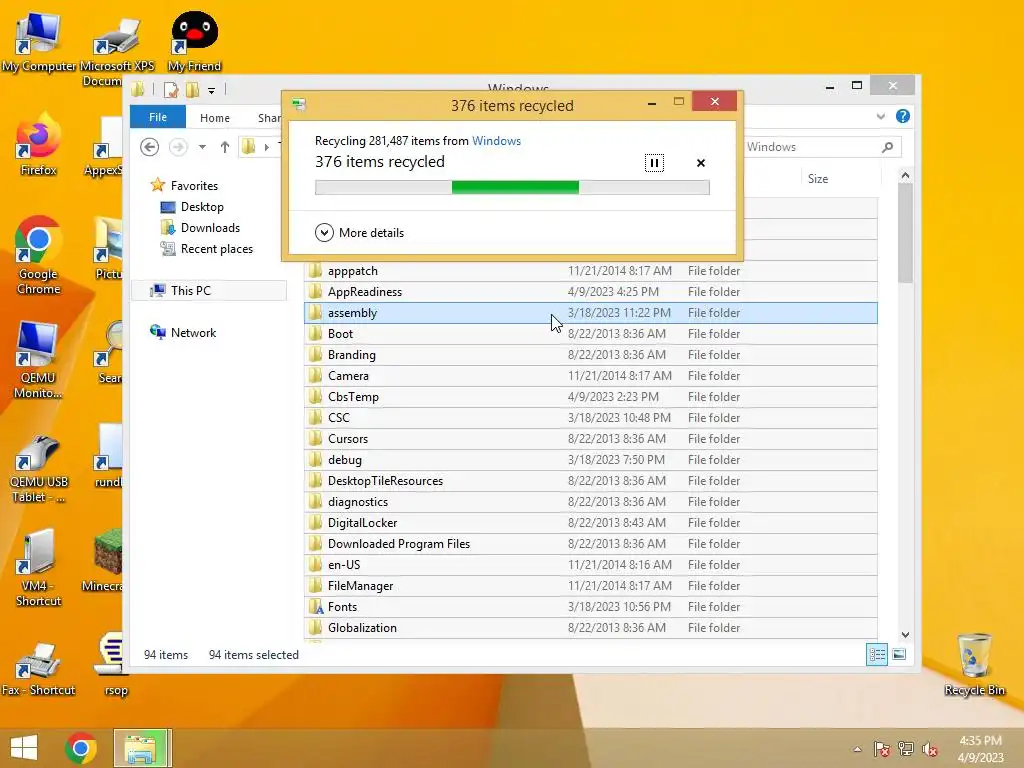
Task: Show hidden tray icons arrow
Action: coord(857,749)
